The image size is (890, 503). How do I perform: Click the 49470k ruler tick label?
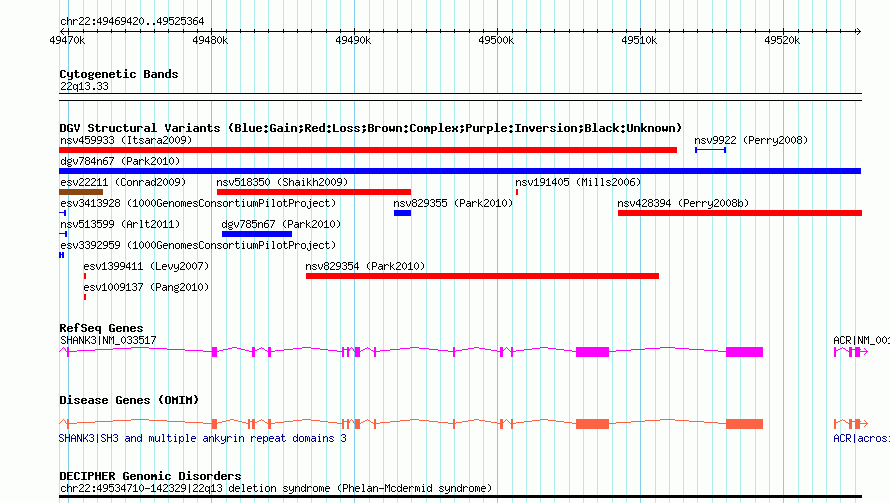tap(67, 40)
